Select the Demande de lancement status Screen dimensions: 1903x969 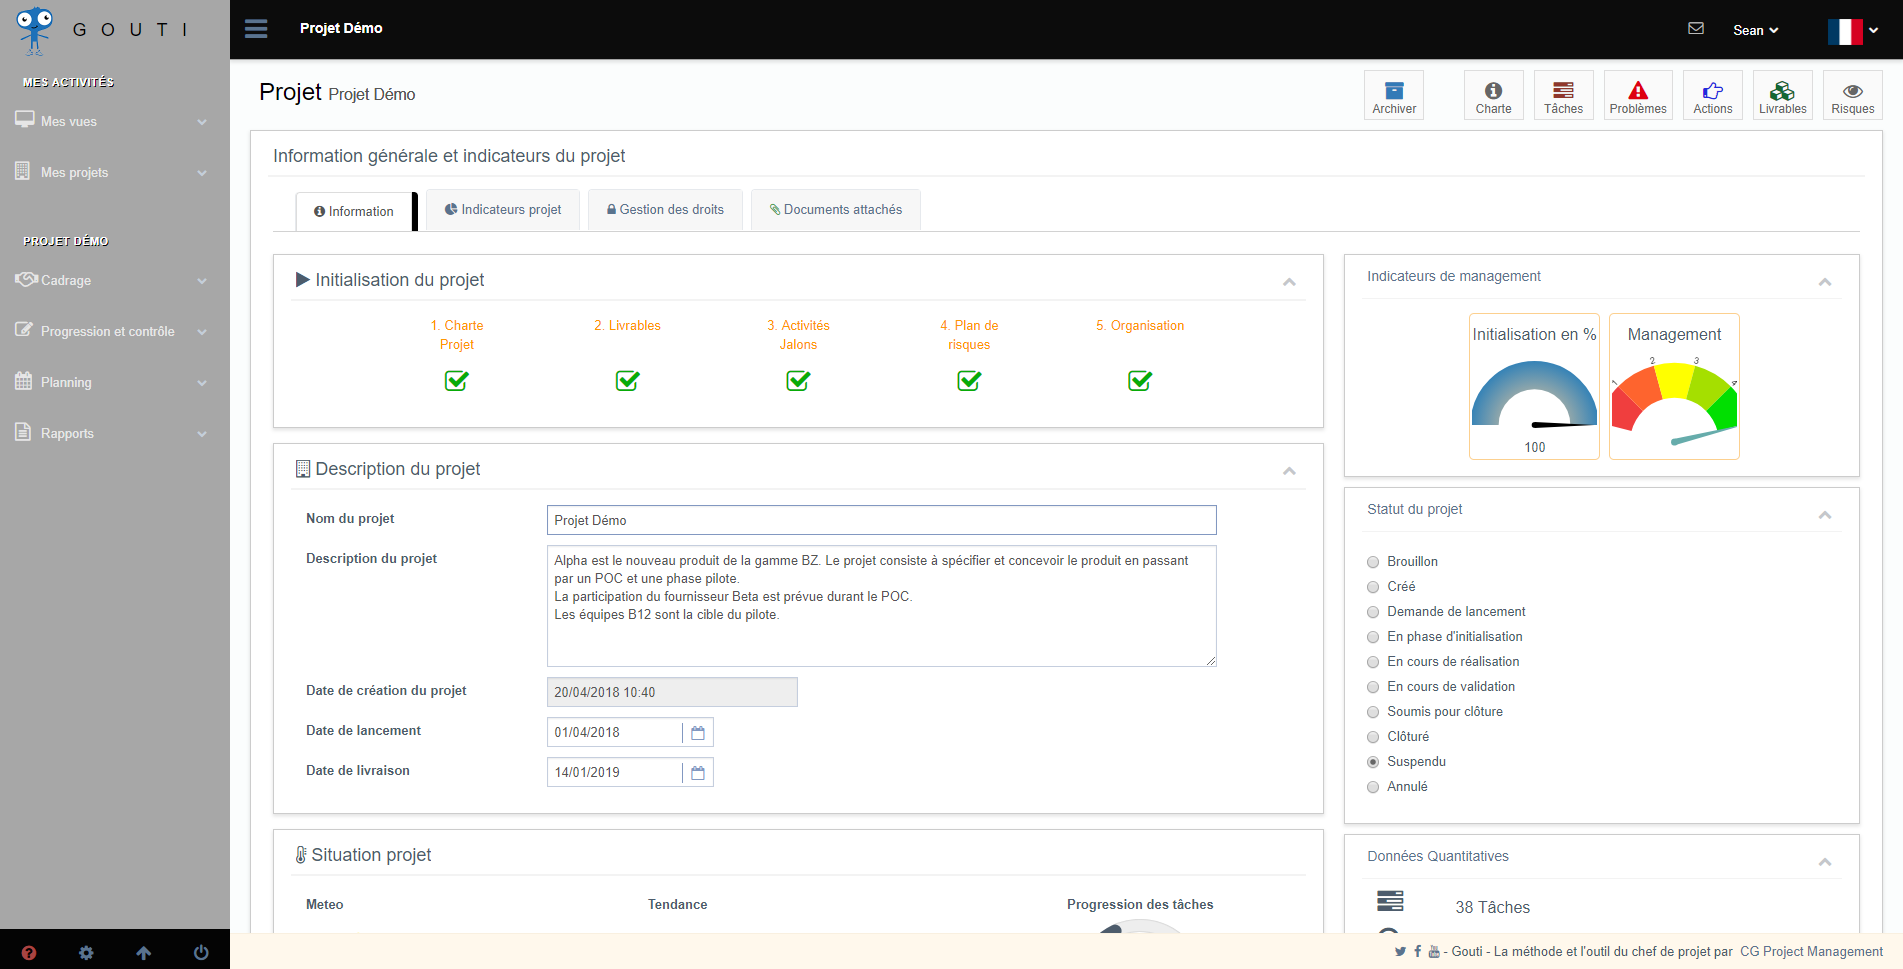tap(1373, 612)
